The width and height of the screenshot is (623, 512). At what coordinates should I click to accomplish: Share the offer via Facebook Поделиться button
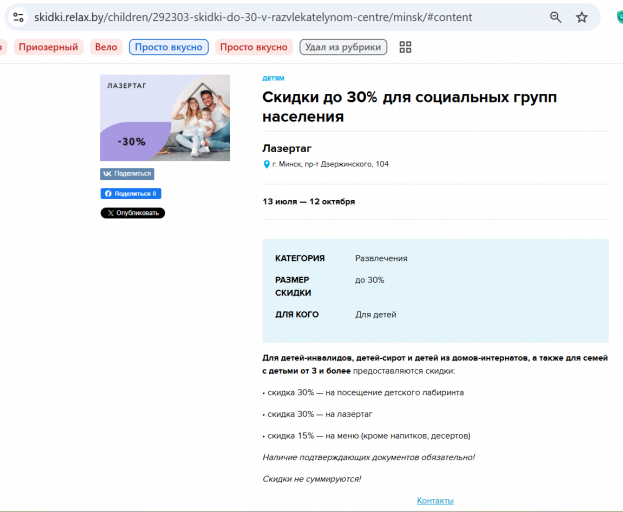(x=131, y=193)
